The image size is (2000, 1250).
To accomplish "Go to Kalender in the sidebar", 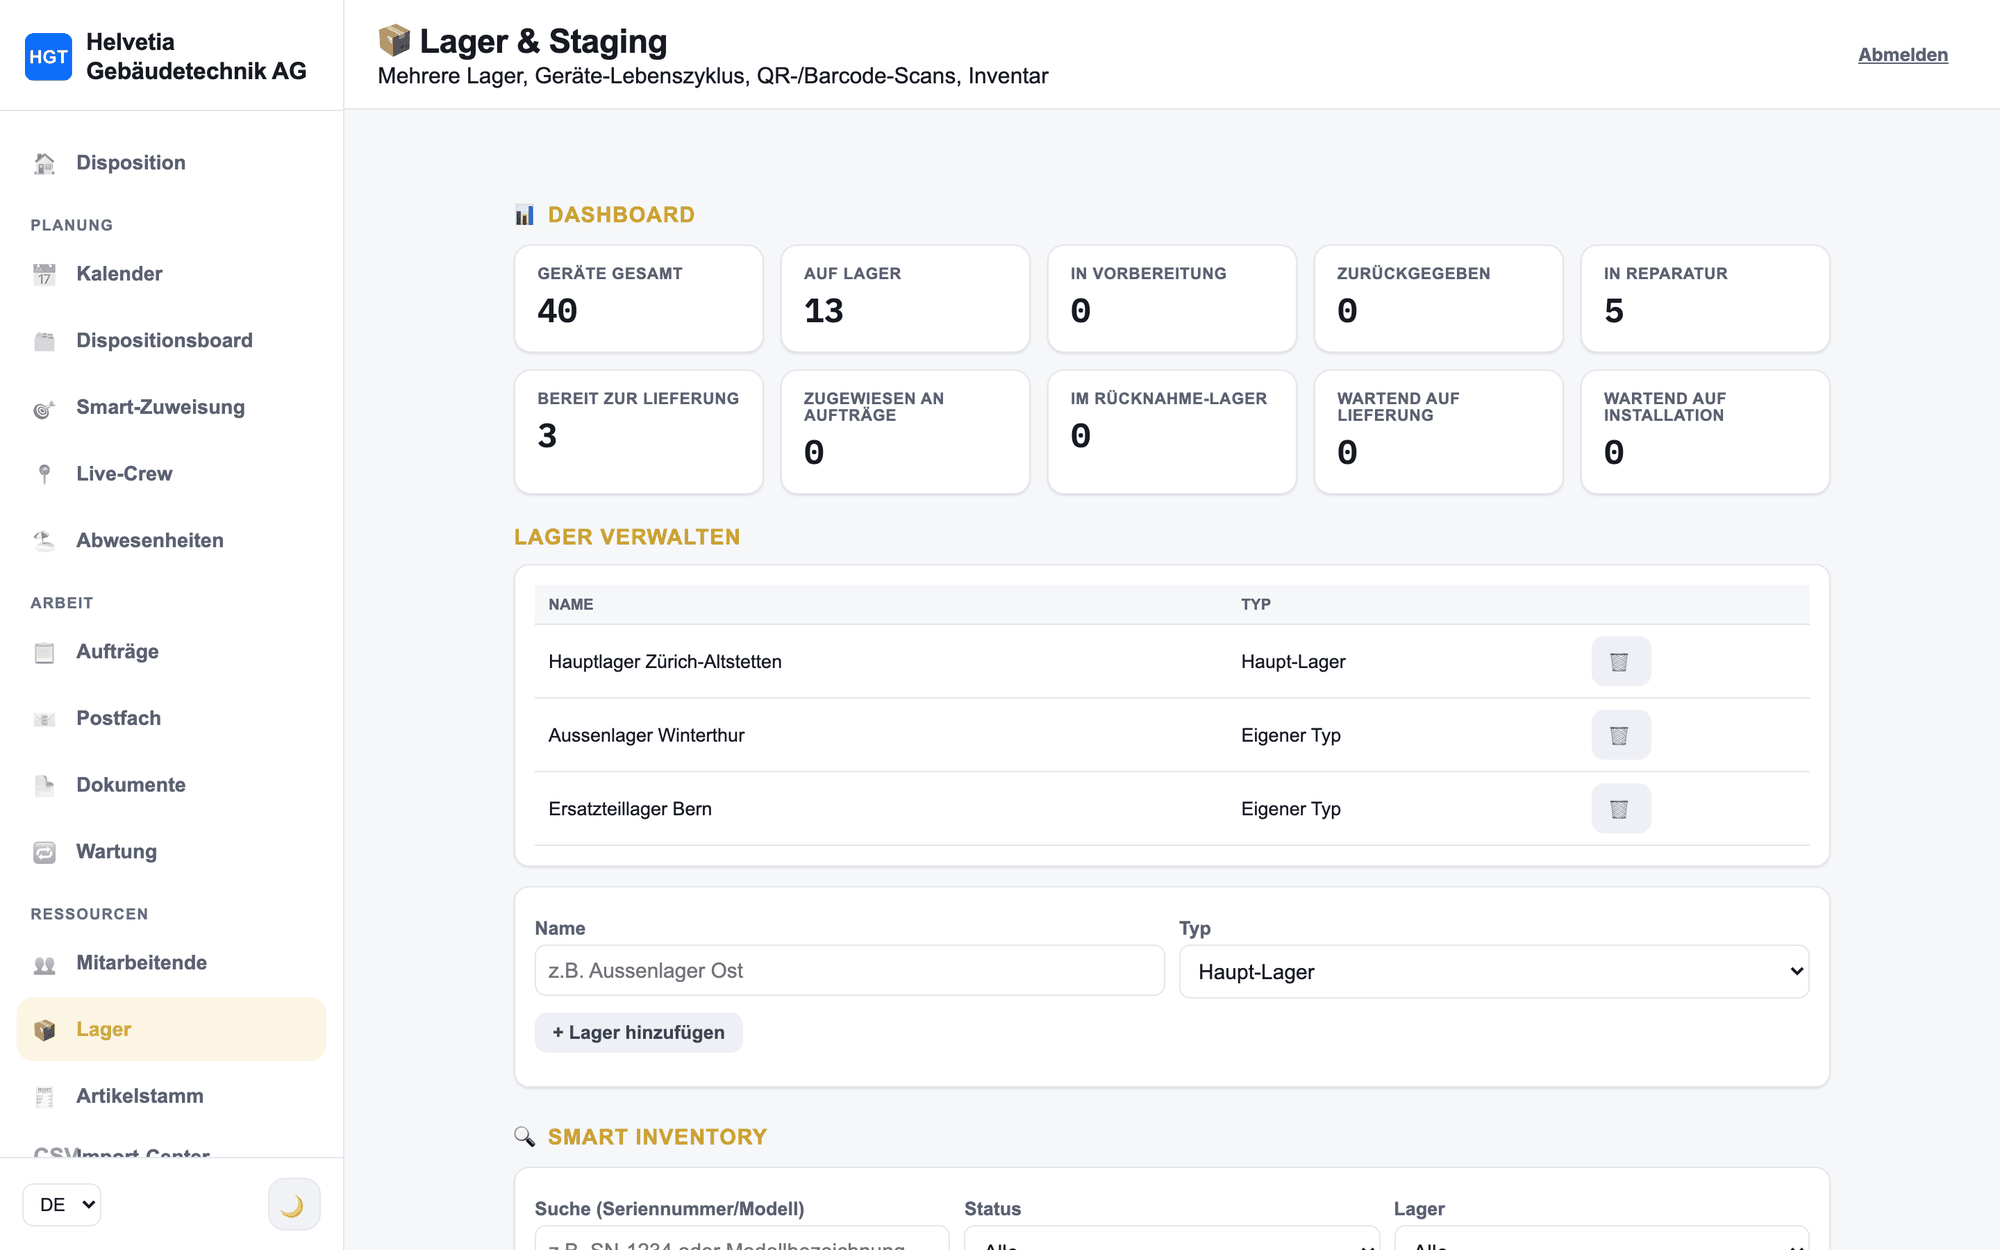I will [x=171, y=274].
